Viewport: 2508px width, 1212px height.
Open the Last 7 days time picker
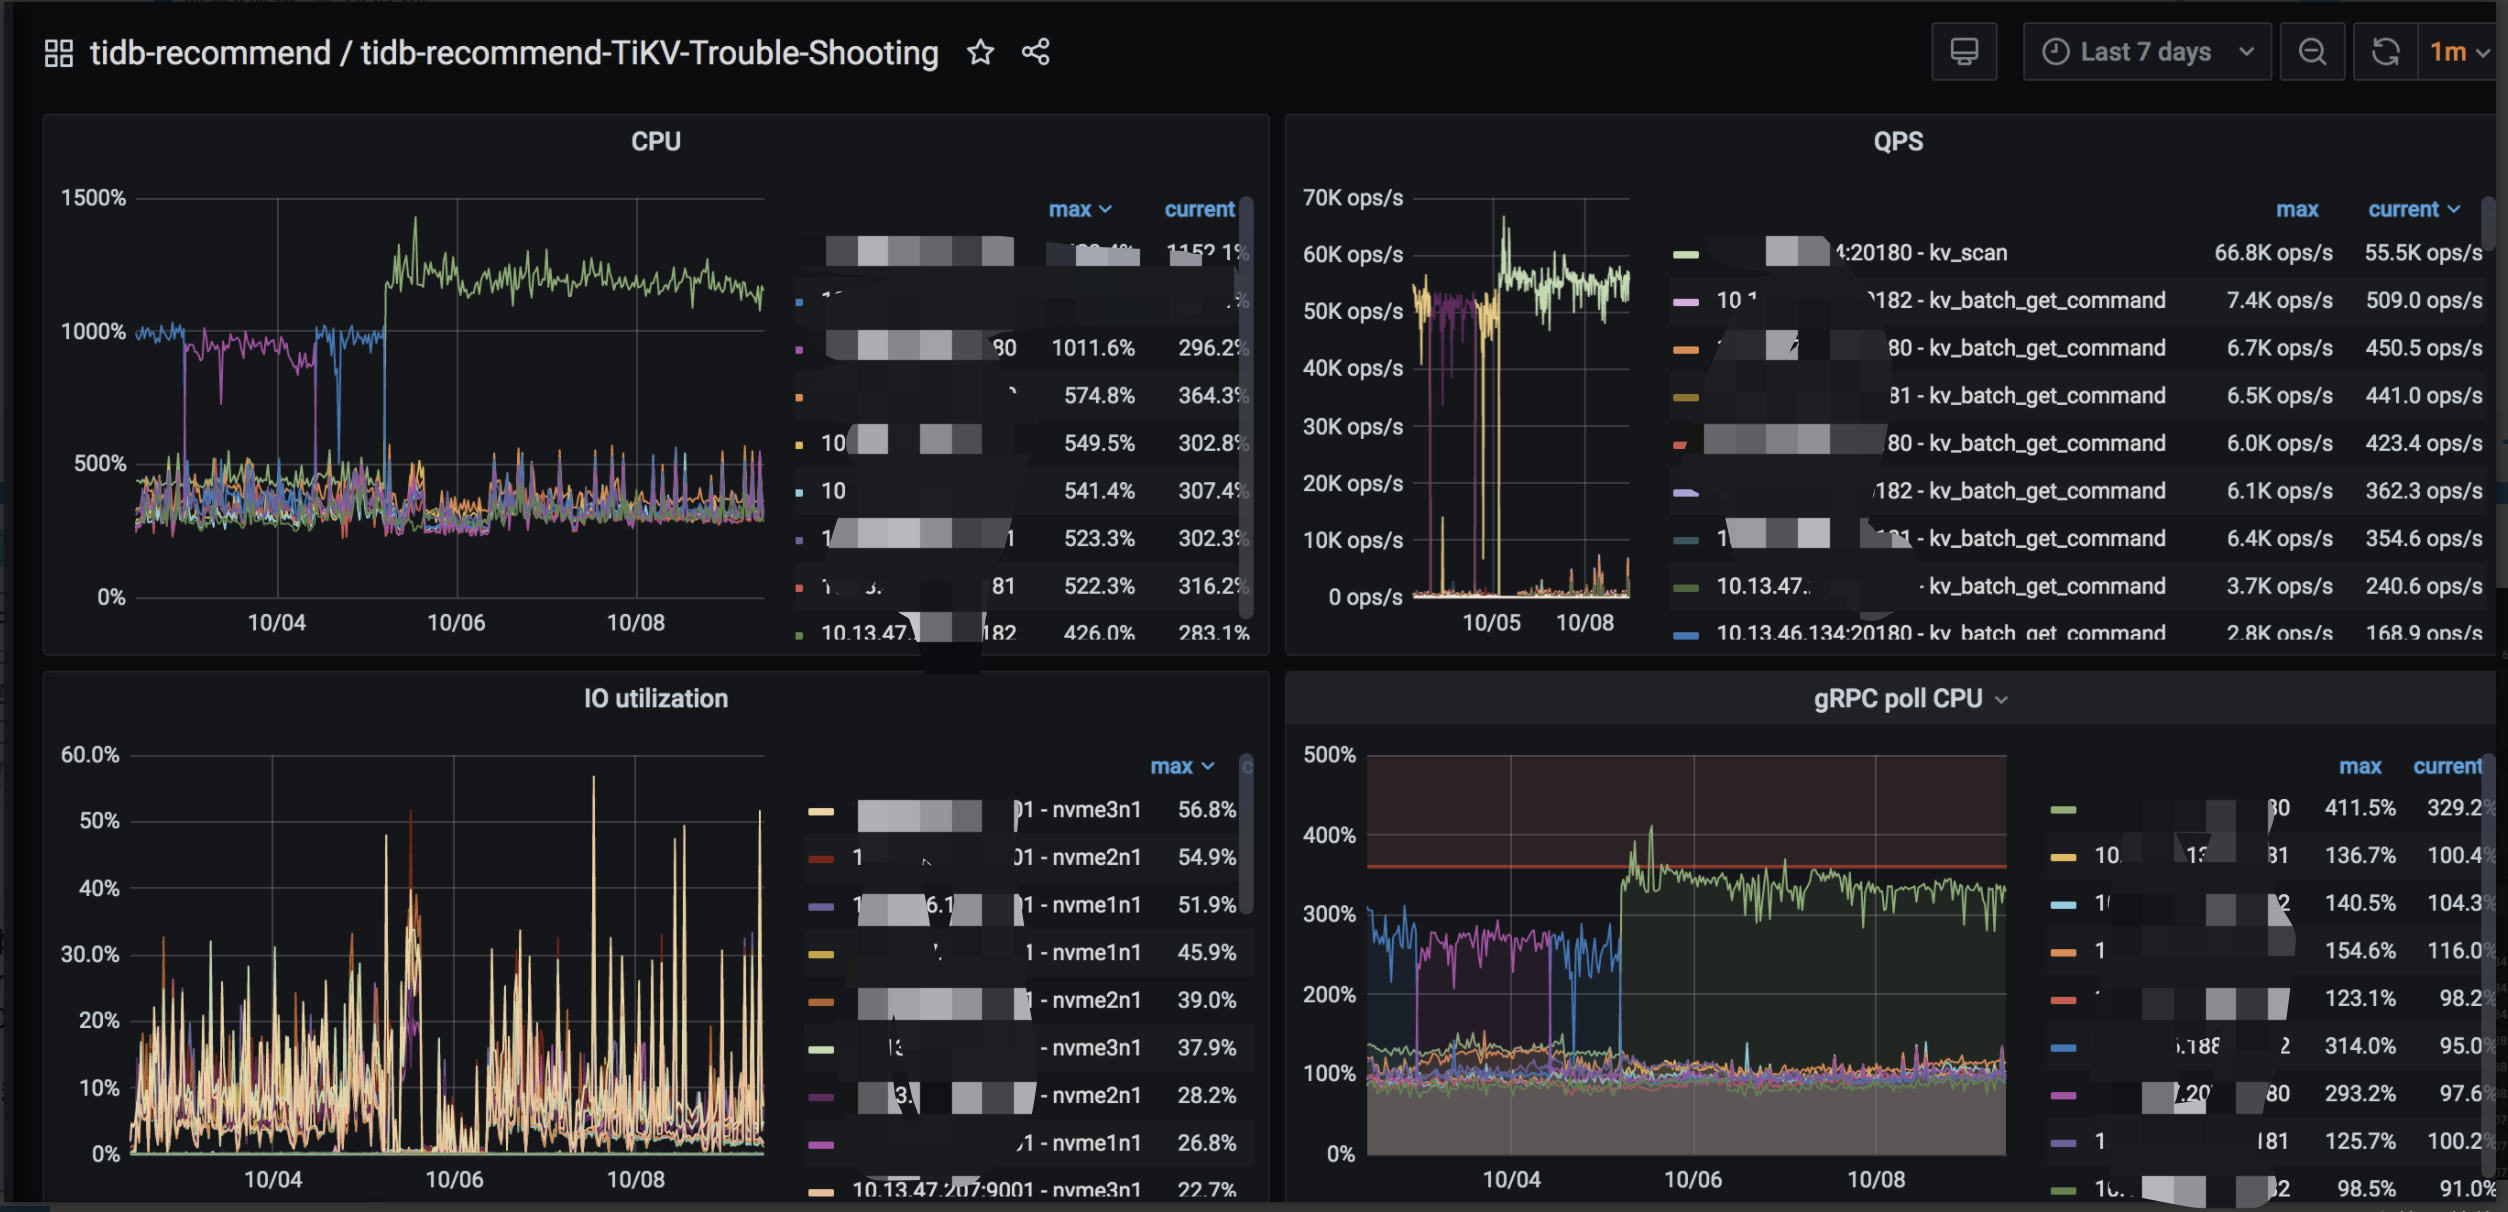click(x=2146, y=52)
